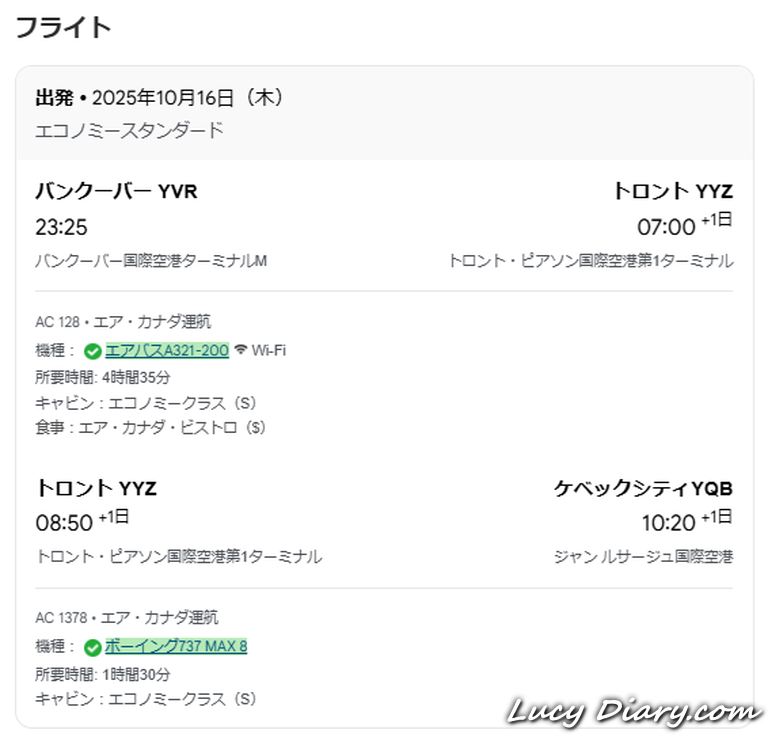Click the green checkmark beside エアバスA321-200
The width and height of the screenshot is (768, 745).
pyautogui.click(x=93, y=351)
